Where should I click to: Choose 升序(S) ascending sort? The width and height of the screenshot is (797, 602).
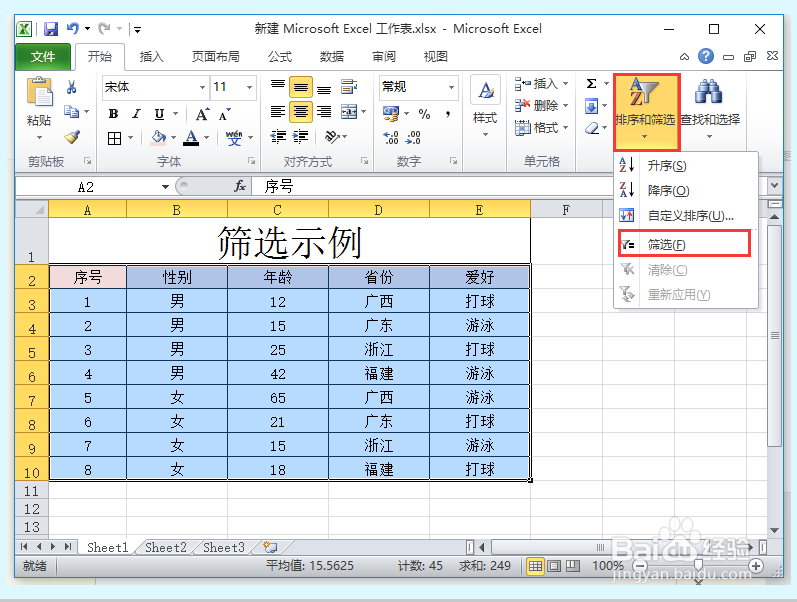(685, 166)
